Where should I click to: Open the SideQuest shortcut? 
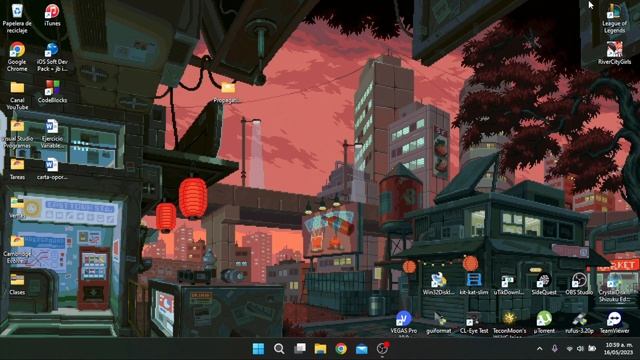[544, 284]
